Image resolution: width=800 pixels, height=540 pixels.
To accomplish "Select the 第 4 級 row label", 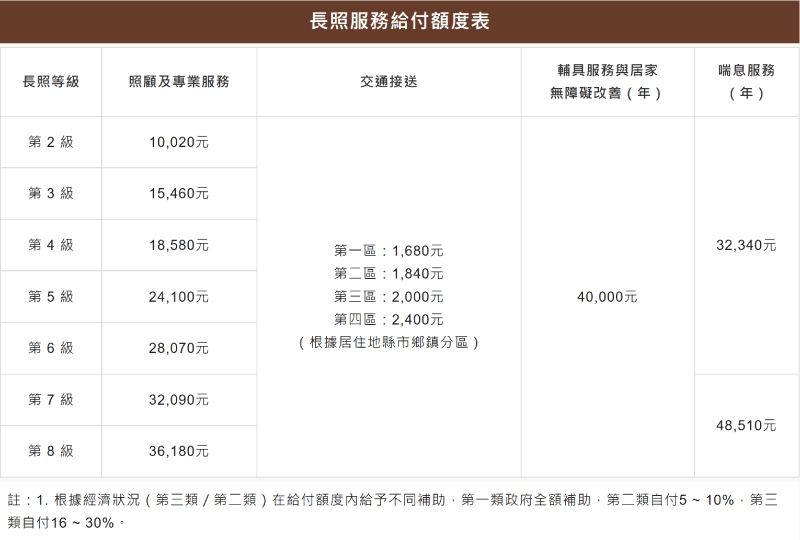I will (50, 245).
